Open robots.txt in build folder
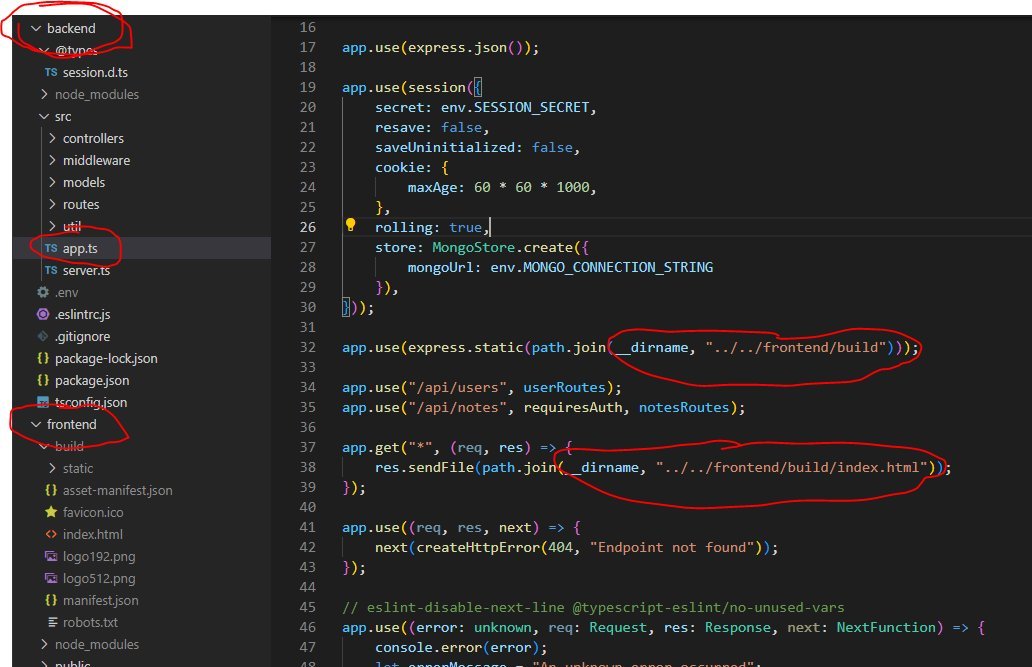The height and width of the screenshot is (667, 1032). (90, 623)
